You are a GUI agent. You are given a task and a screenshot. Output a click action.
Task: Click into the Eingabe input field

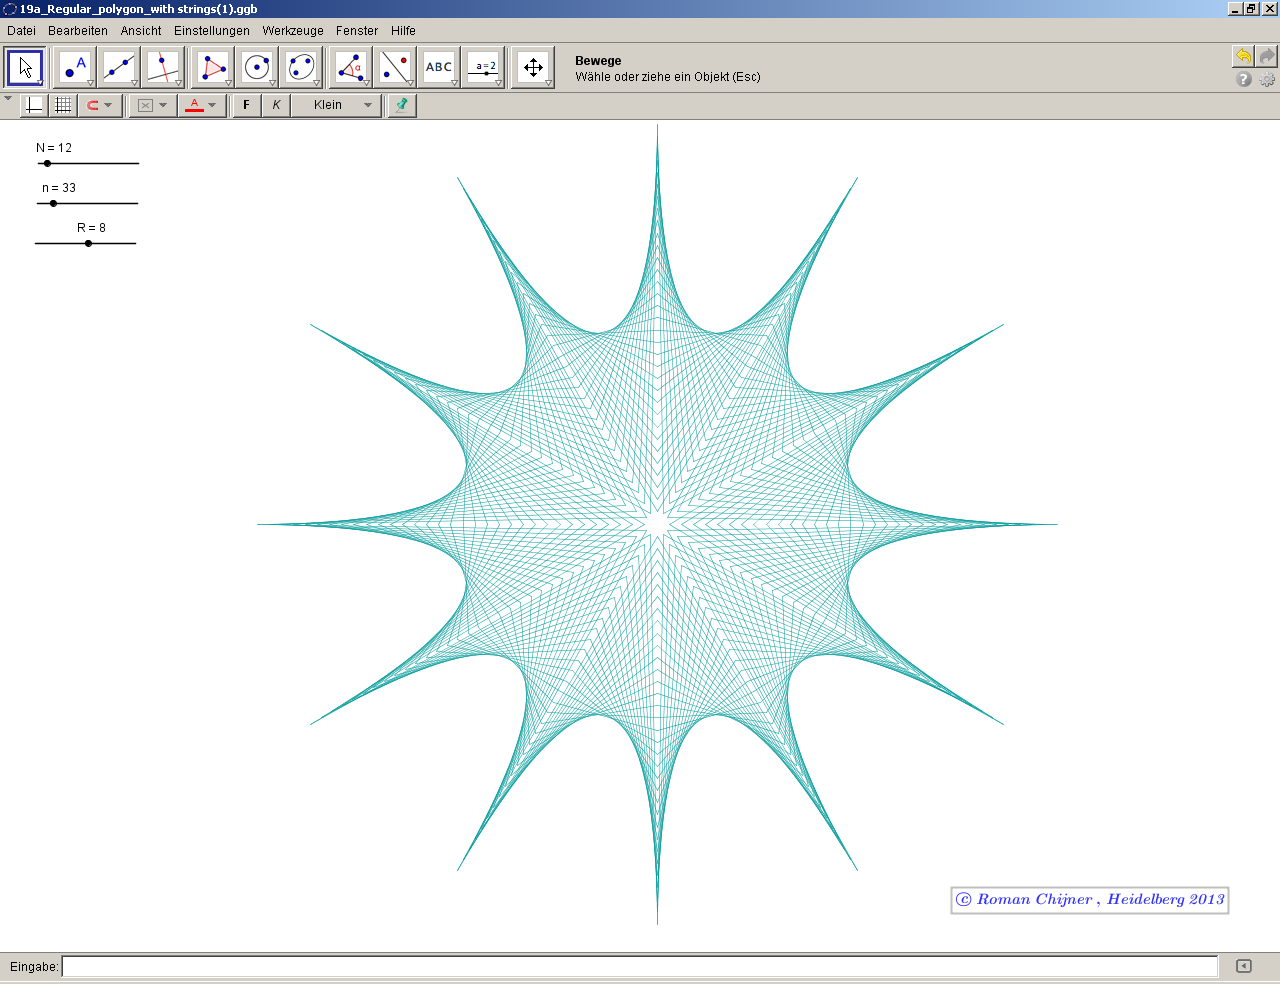point(640,966)
